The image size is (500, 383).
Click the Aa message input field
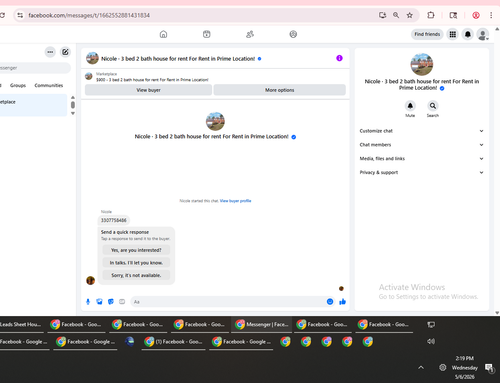click(228, 302)
